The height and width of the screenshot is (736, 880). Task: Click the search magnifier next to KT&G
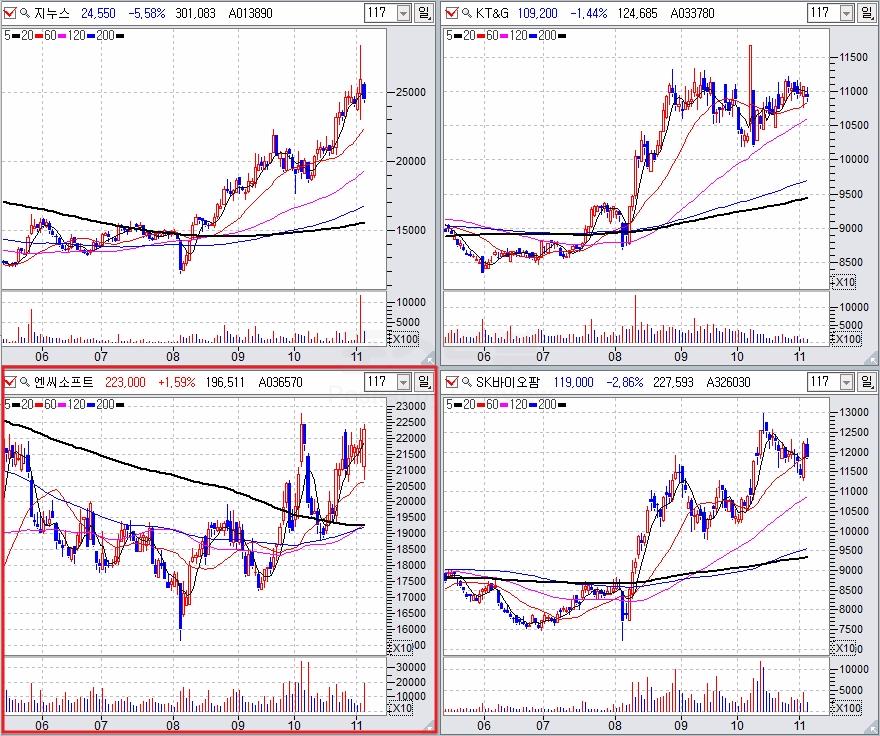click(x=465, y=13)
